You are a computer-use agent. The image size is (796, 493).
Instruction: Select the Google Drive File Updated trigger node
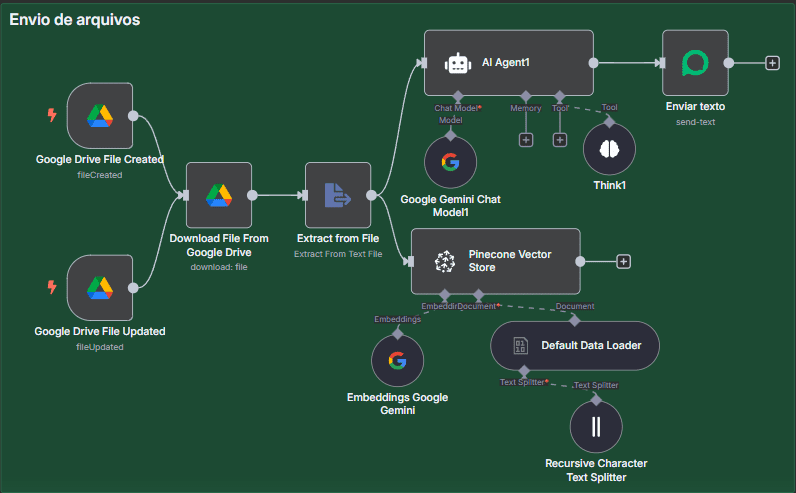pyautogui.click(x=100, y=288)
